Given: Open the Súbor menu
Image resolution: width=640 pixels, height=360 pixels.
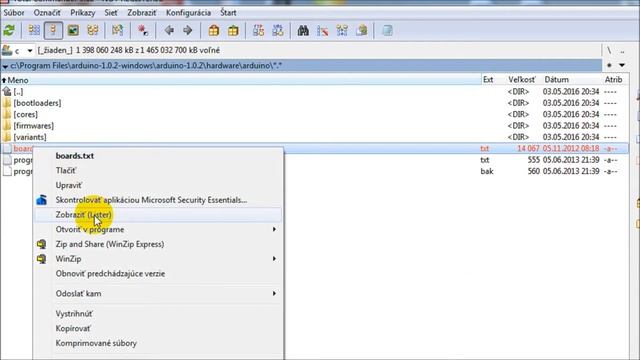Looking at the screenshot, I should click(x=14, y=13).
